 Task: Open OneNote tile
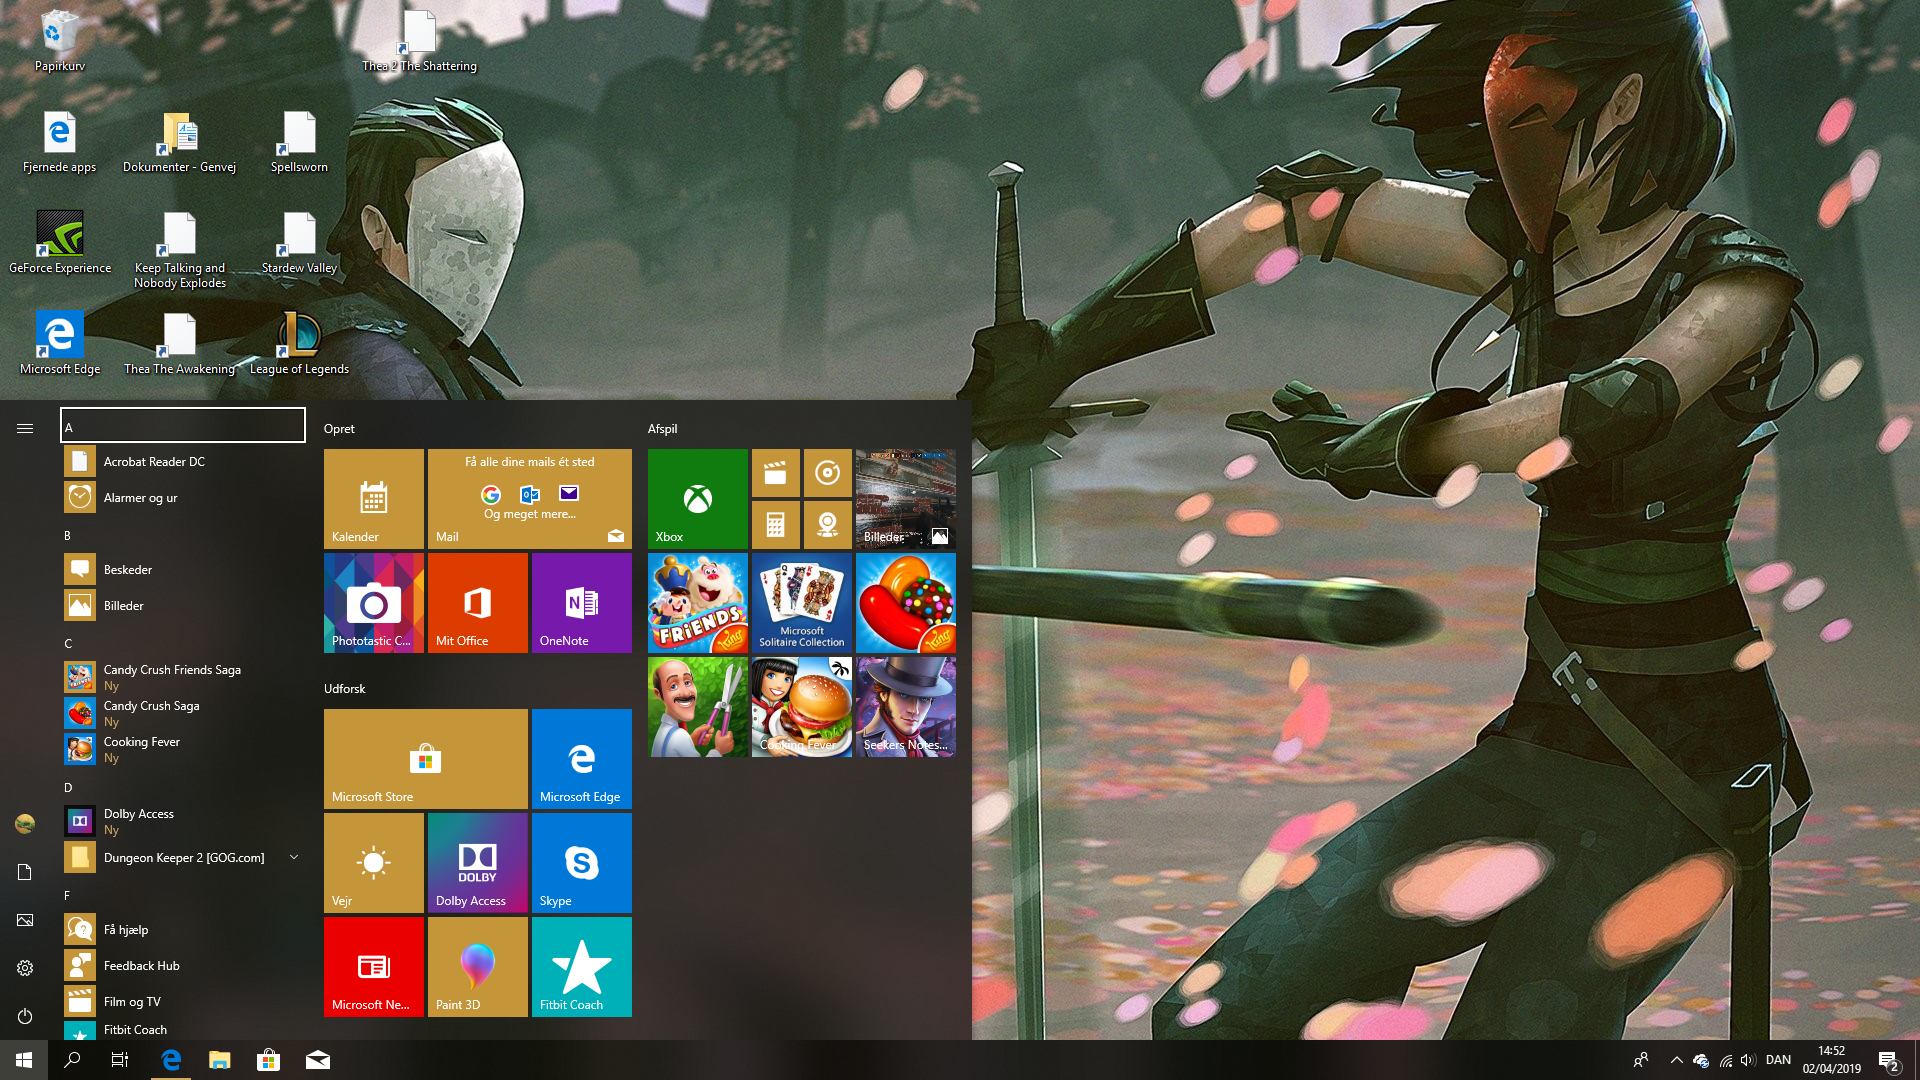click(x=581, y=602)
